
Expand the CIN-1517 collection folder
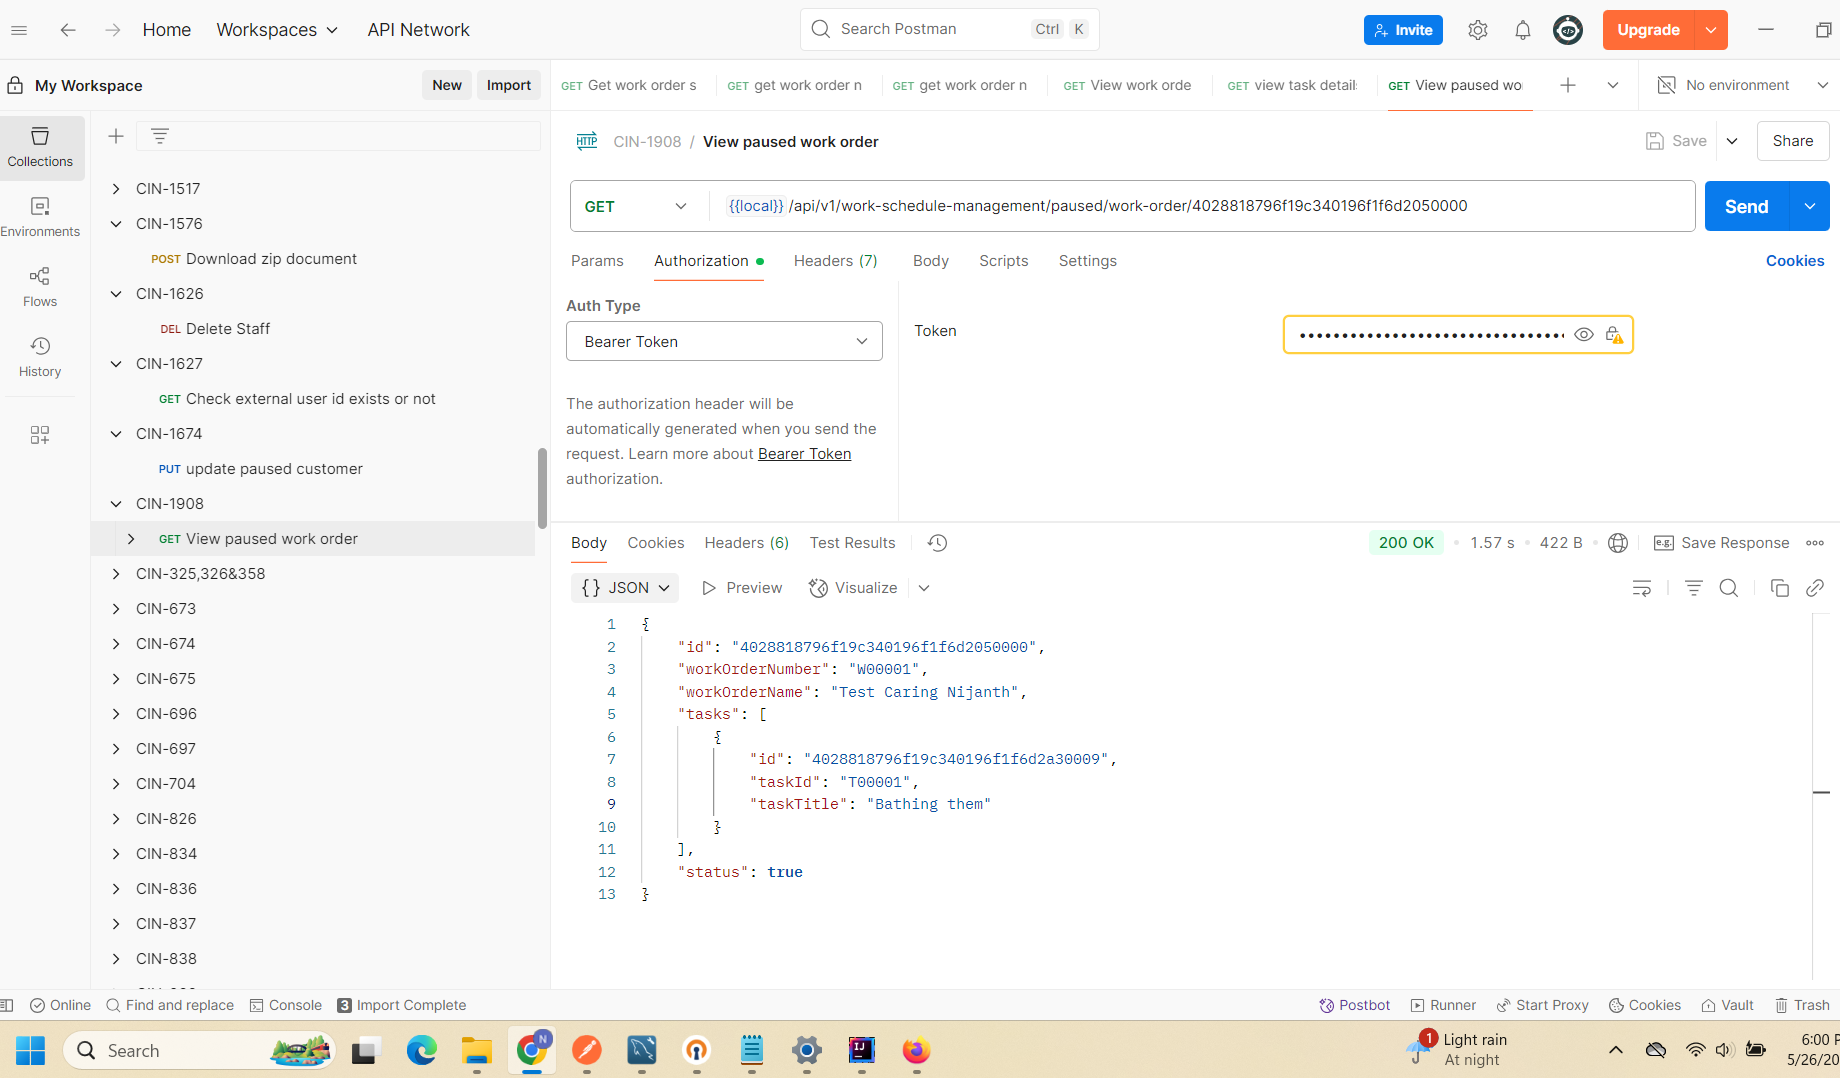[x=116, y=189]
